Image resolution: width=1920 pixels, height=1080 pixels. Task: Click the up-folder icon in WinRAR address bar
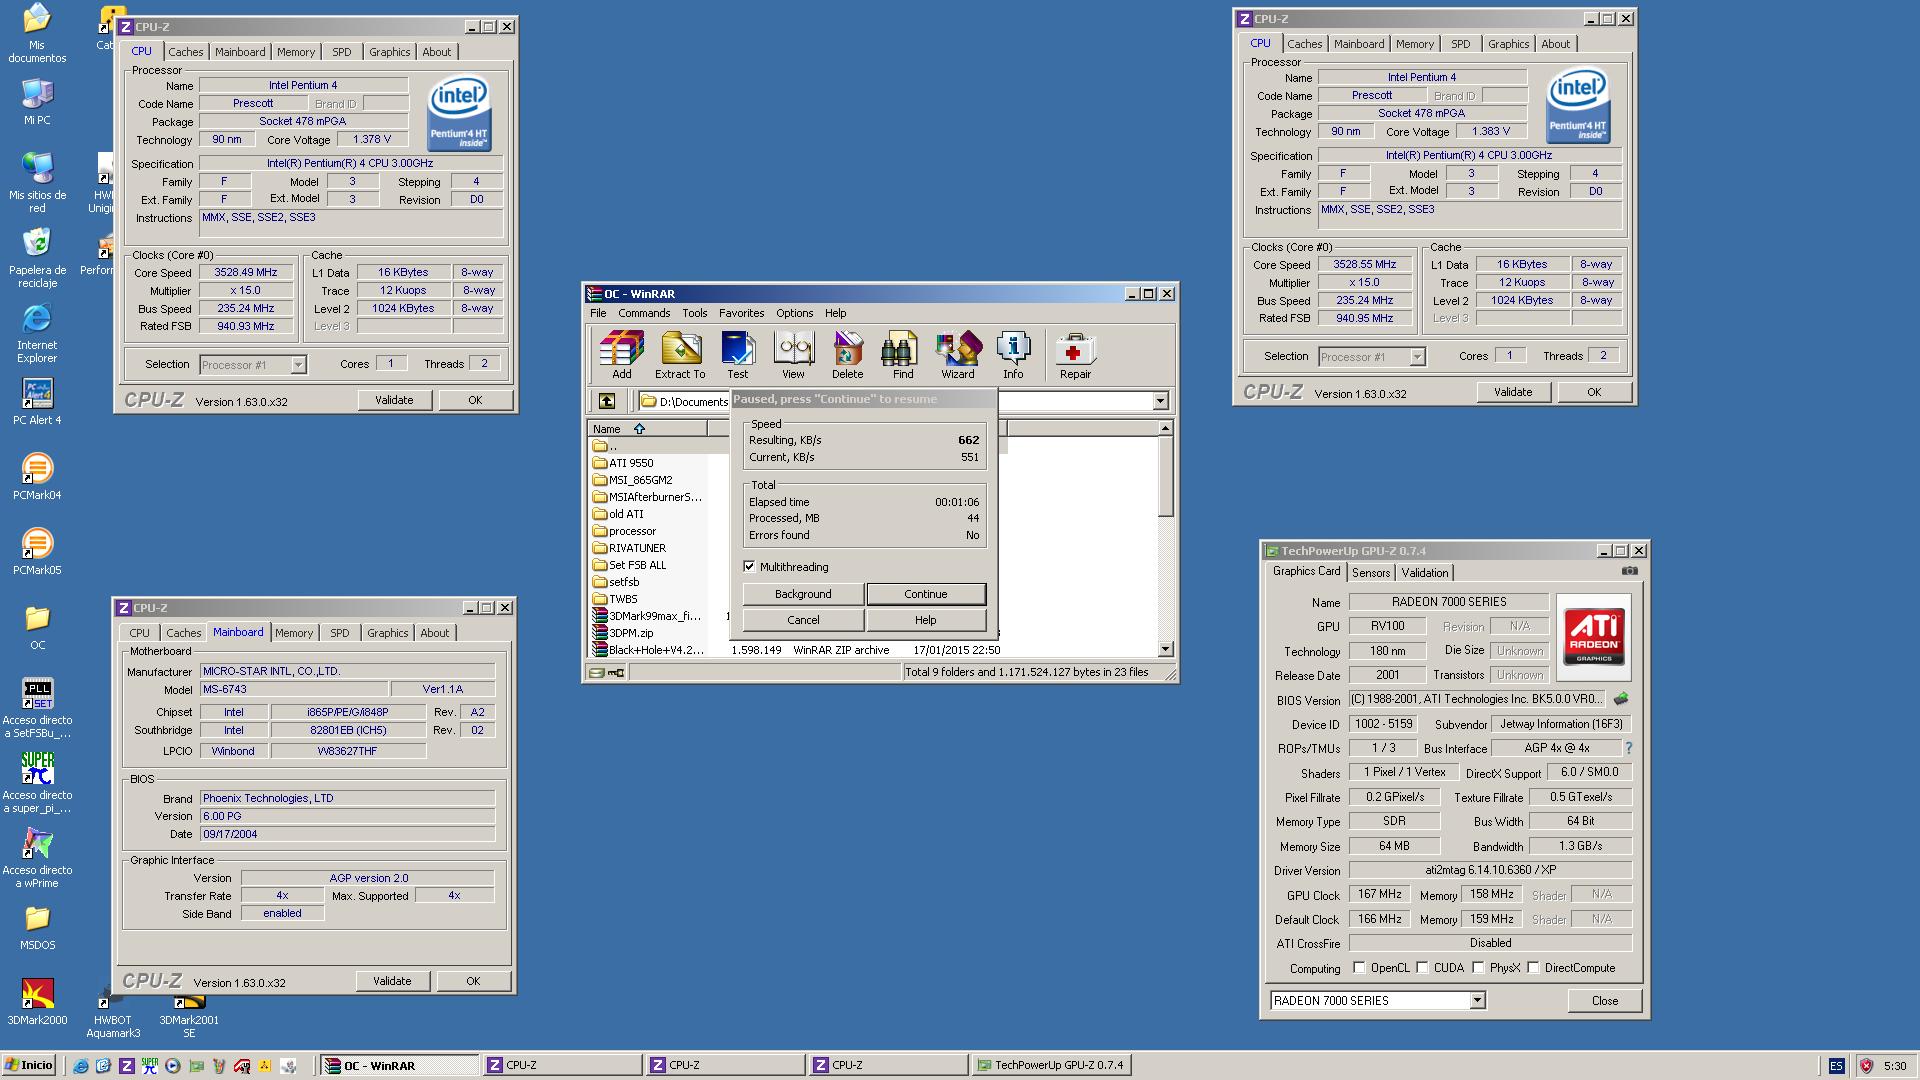coord(607,401)
